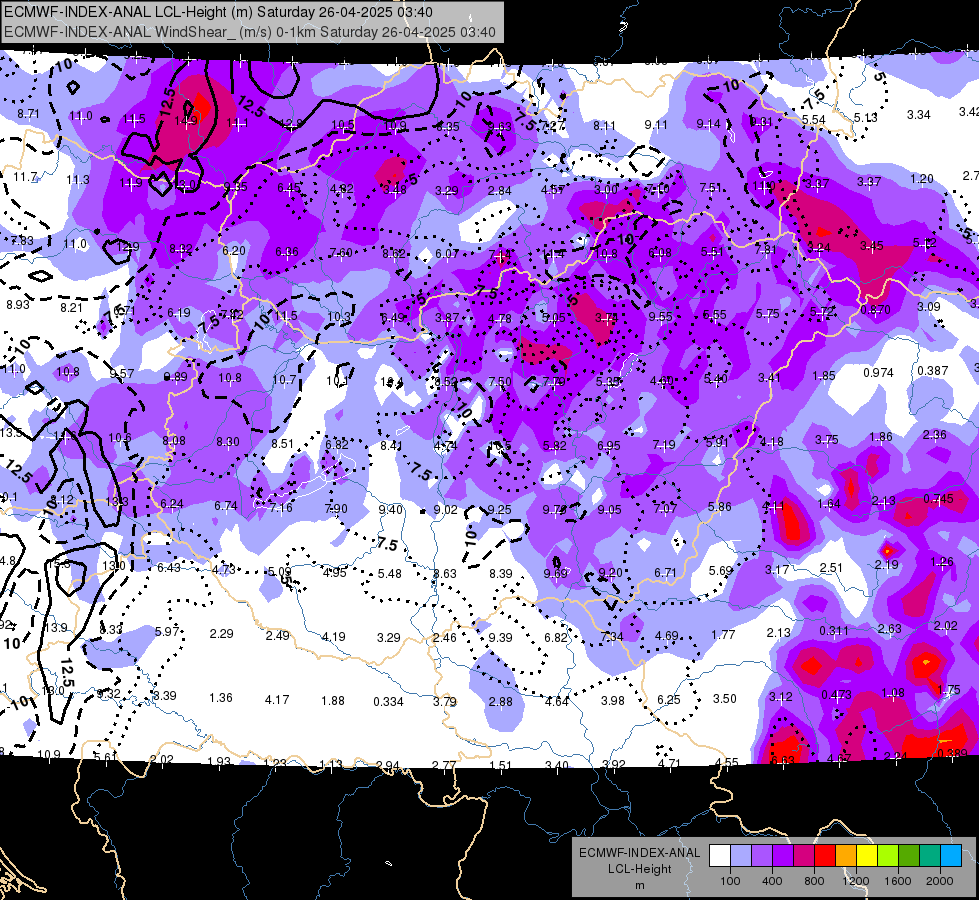Click the light blue legend swatch above 100
The image size is (979, 900).
point(741,856)
